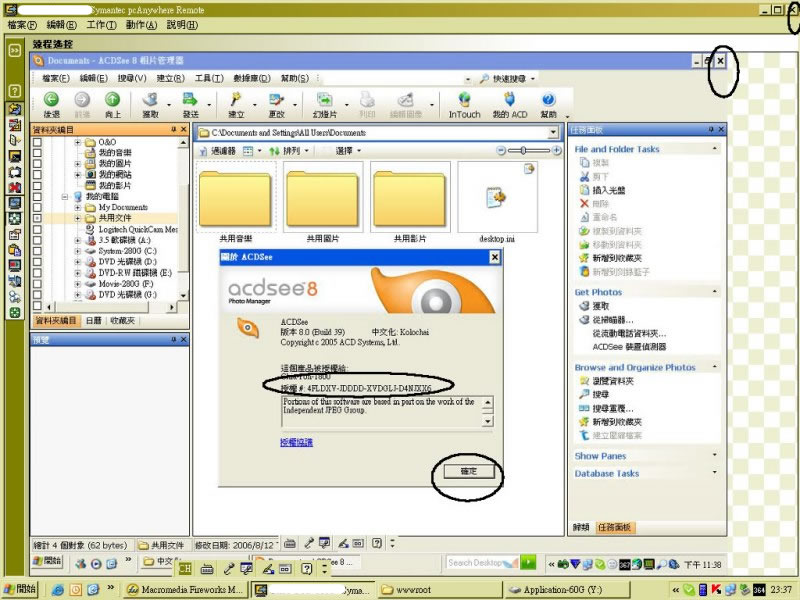Select the desktop.ini file thumbnail

click(x=497, y=202)
